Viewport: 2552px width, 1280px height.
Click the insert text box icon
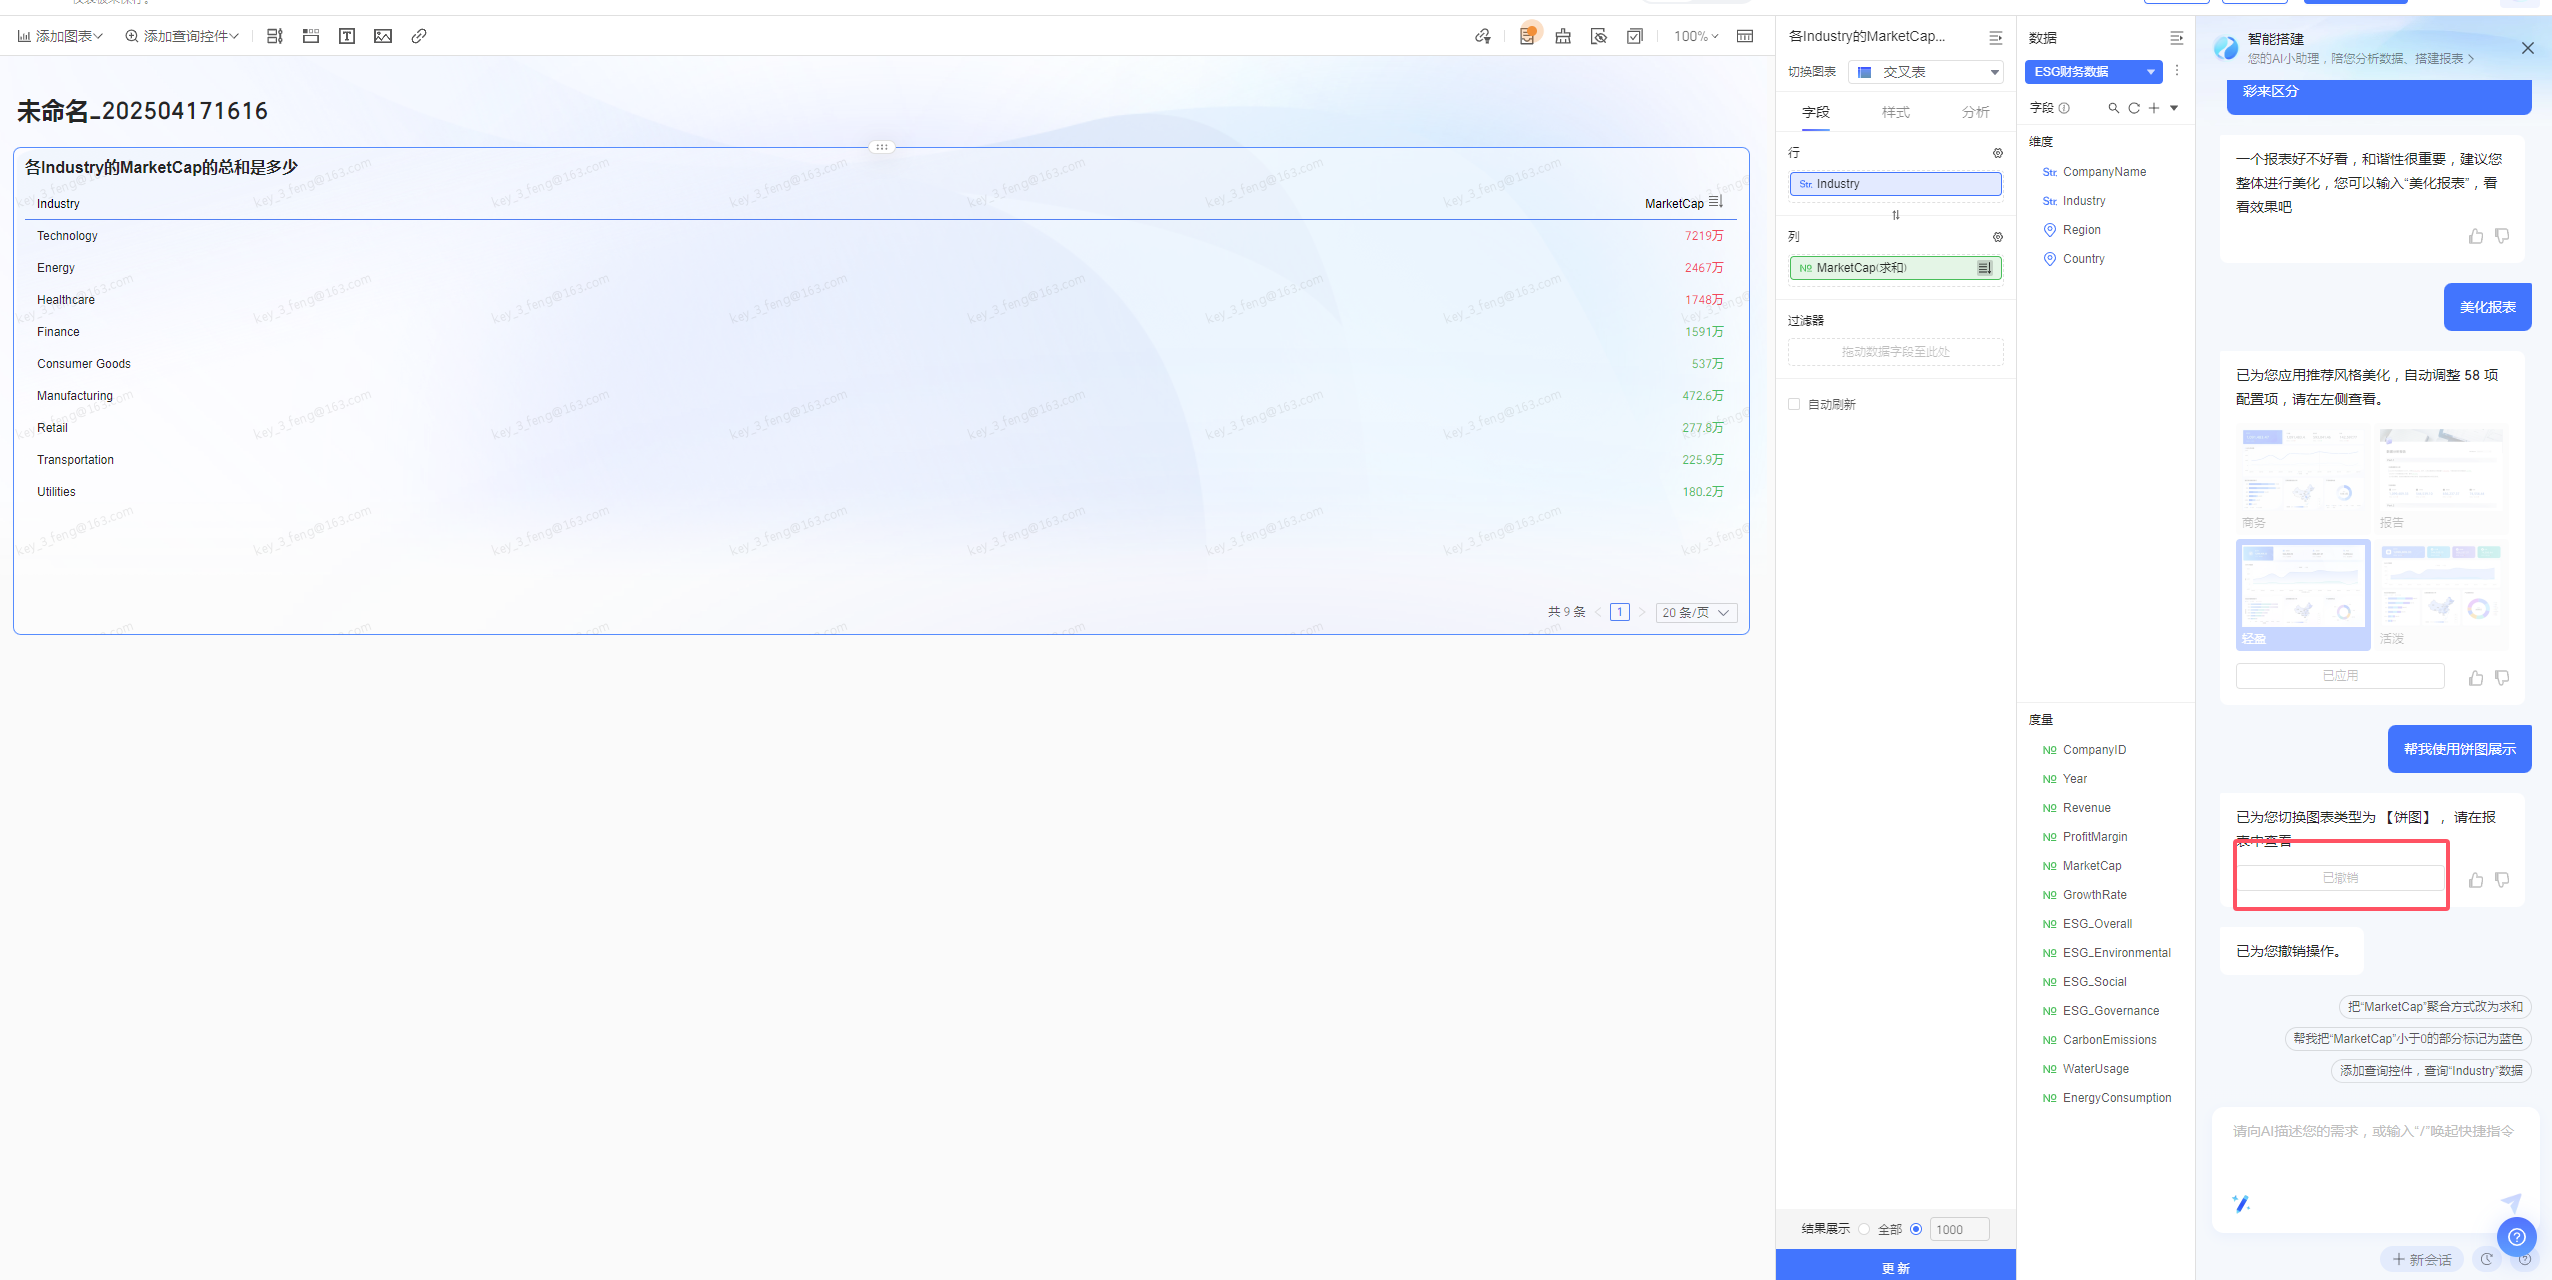coord(347,36)
